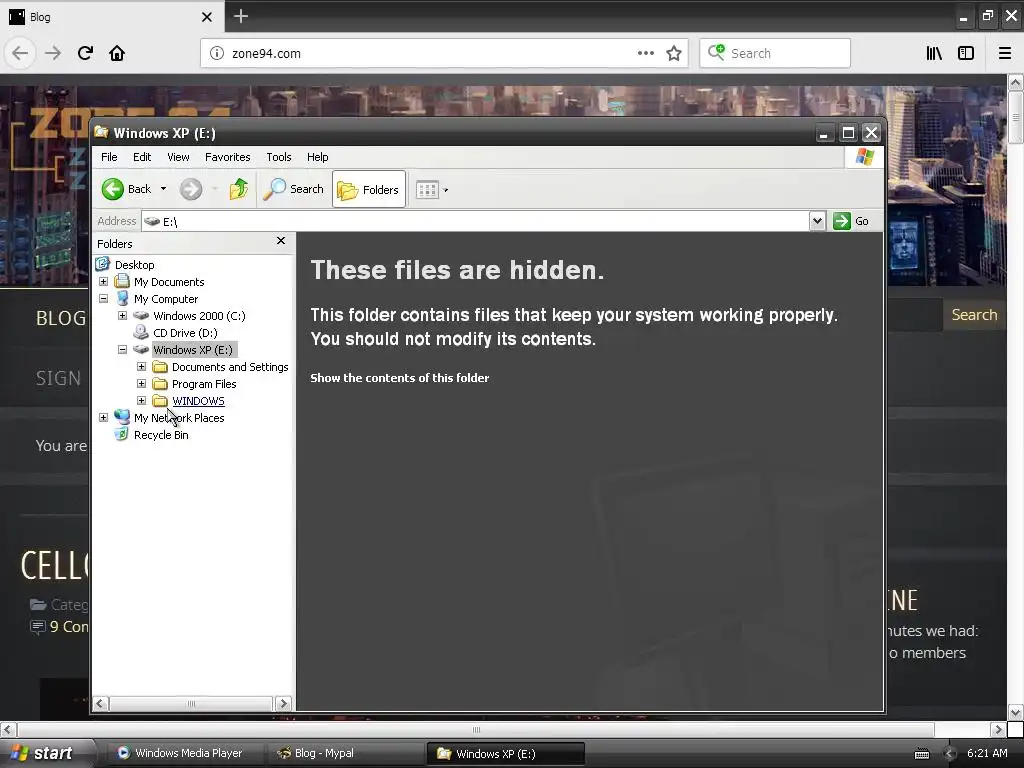The width and height of the screenshot is (1024, 768).
Task: Bookmark the page with the star icon
Action: point(674,53)
